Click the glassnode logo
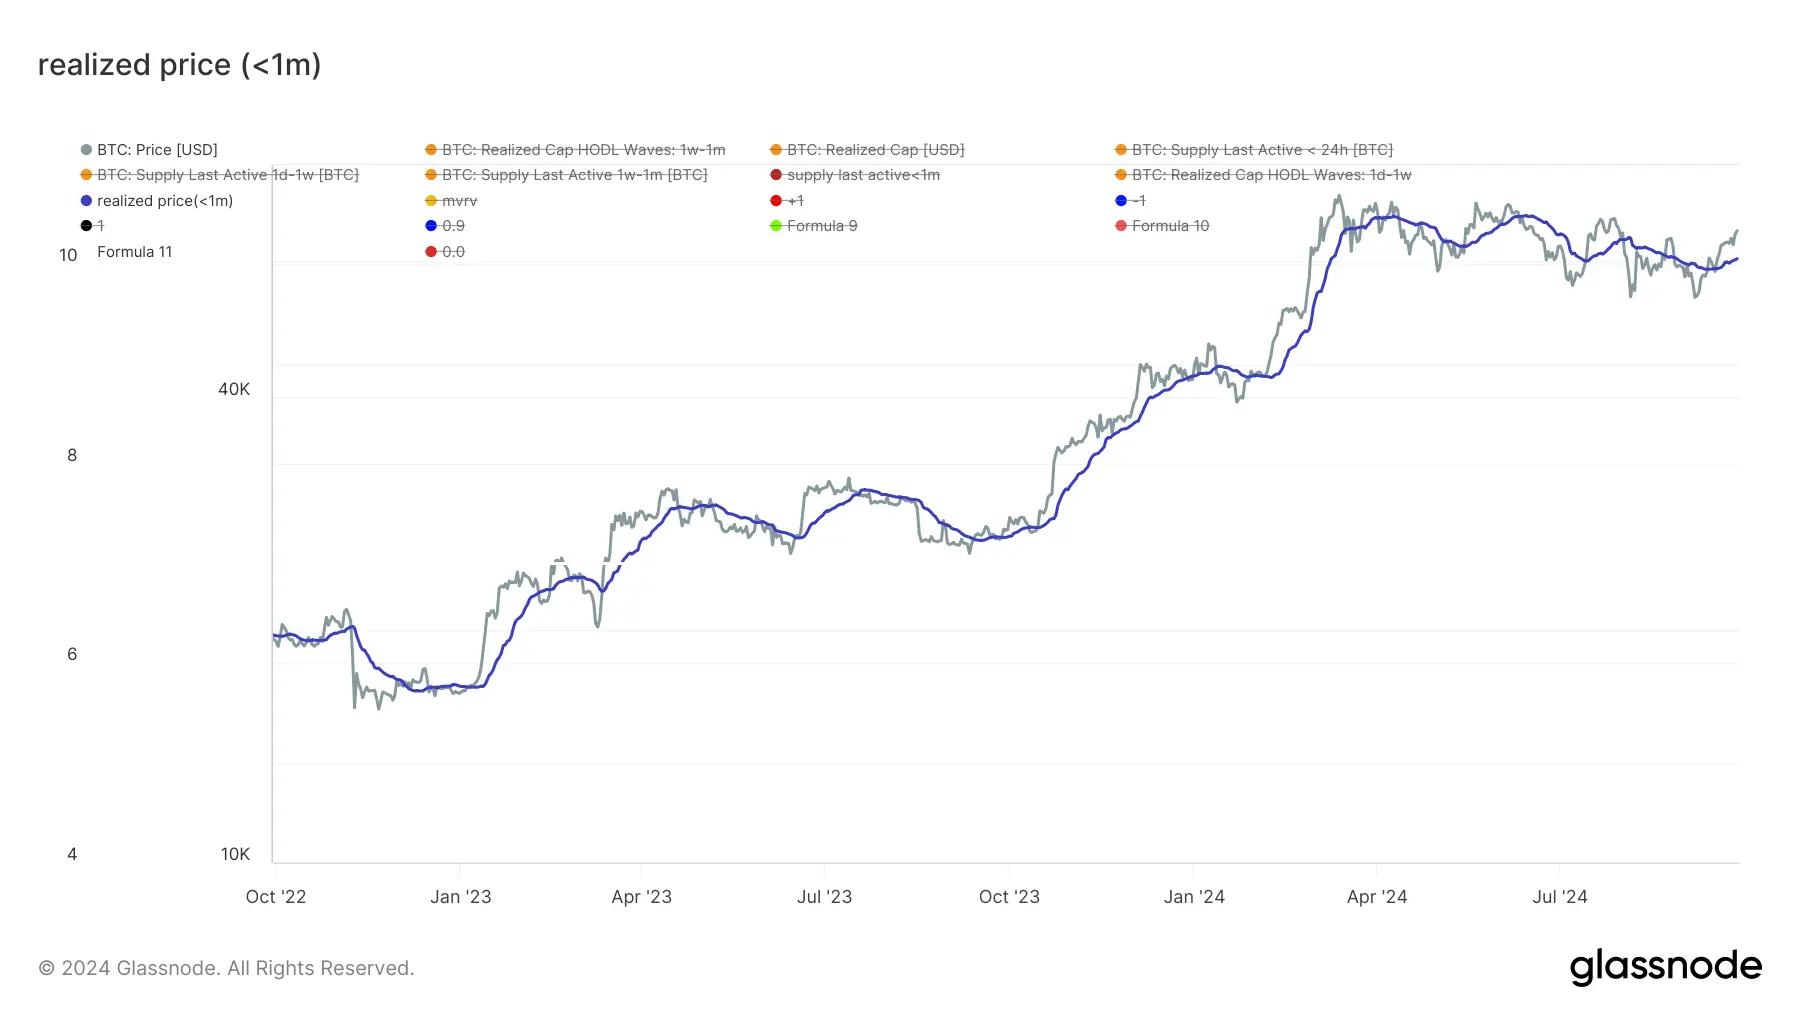The height and width of the screenshot is (1013, 1800). [x=1666, y=967]
